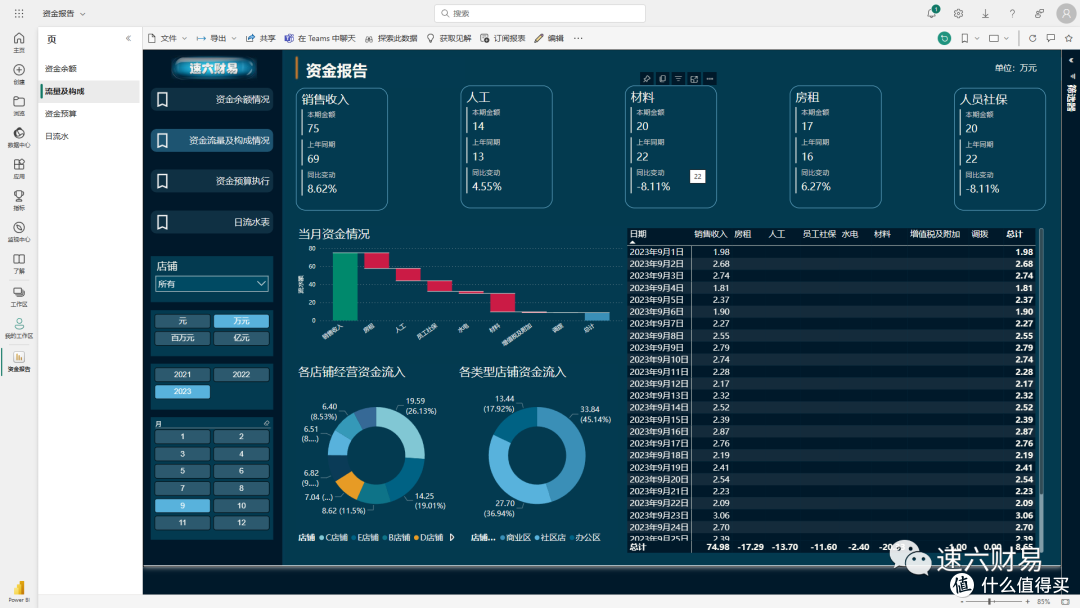Open the user profile avatar
The height and width of the screenshot is (608, 1080).
click(x=1066, y=13)
